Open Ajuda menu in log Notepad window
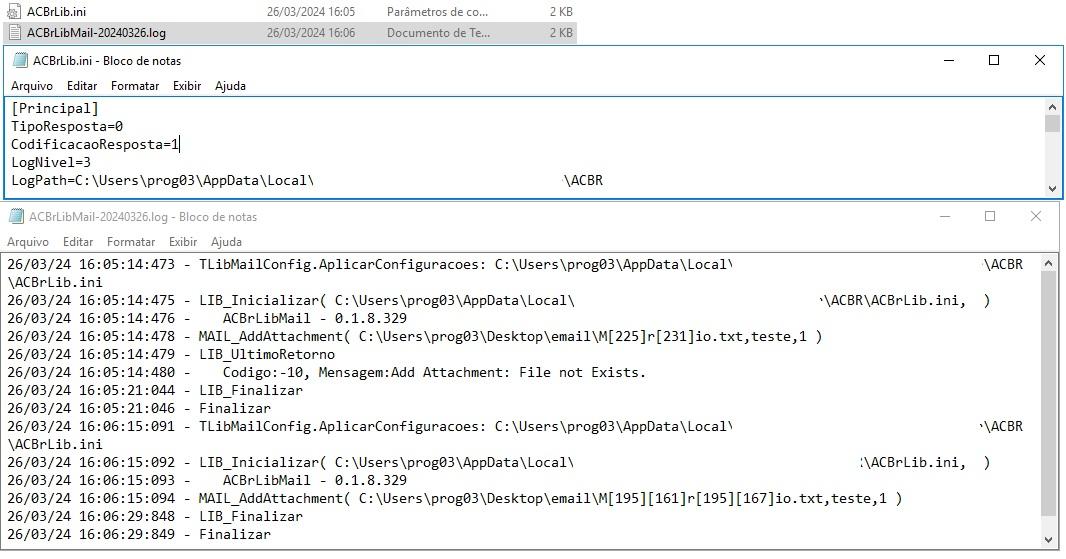This screenshot has height=559, width=1066. coord(226,241)
